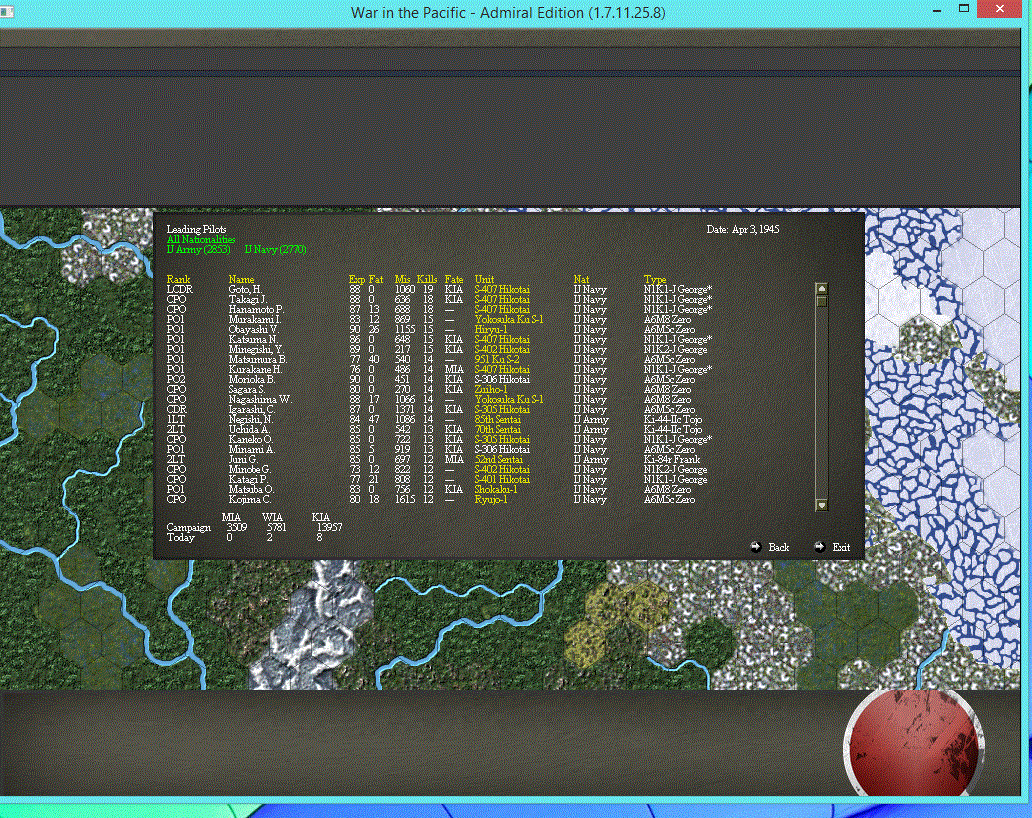Viewport: 1032px width, 818px height.
Task: Open the window system menu icon in title bar
Action: pyautogui.click(x=7, y=11)
